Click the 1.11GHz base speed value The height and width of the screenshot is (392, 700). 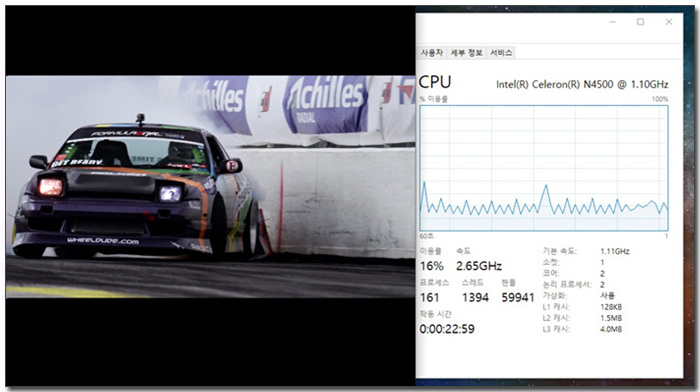tap(615, 251)
